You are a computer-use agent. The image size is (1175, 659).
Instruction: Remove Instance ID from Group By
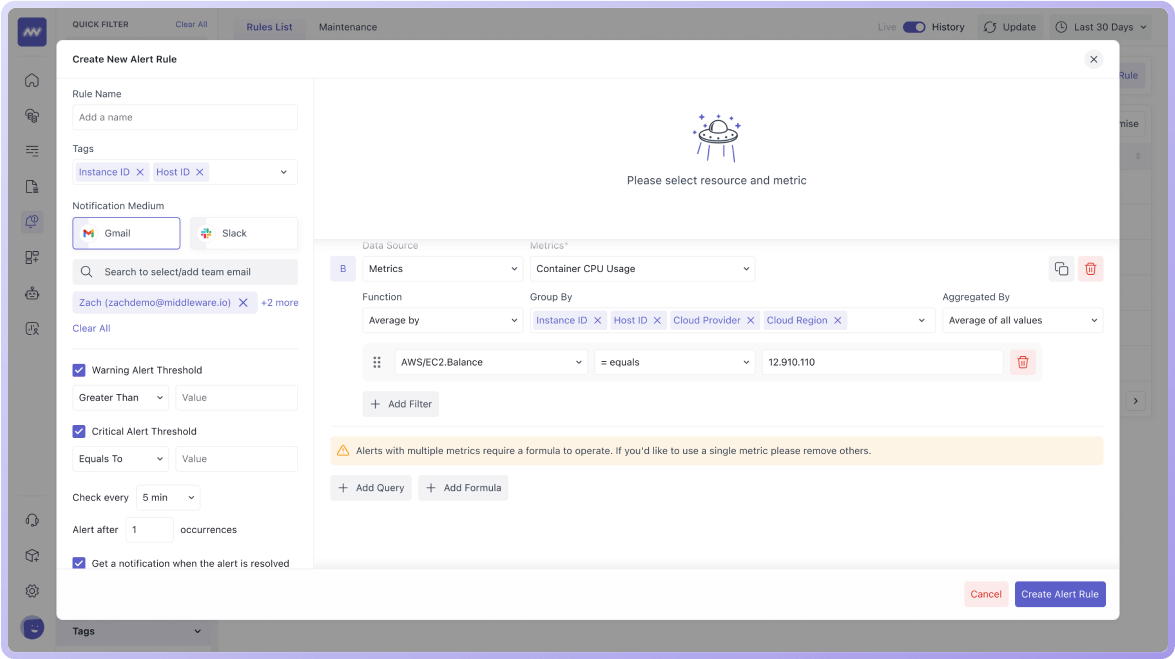point(597,320)
